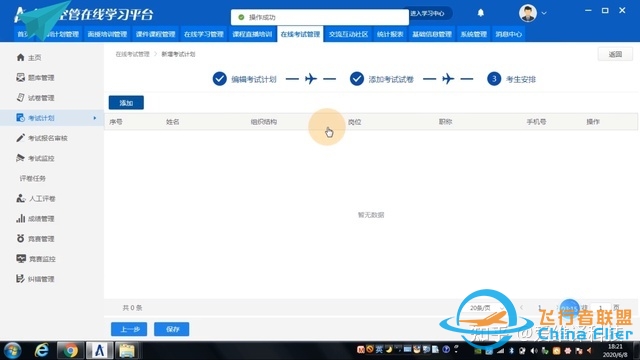Image resolution: width=640 pixels, height=360 pixels.
Task: Click the 手机号 column header
Action: (536, 122)
